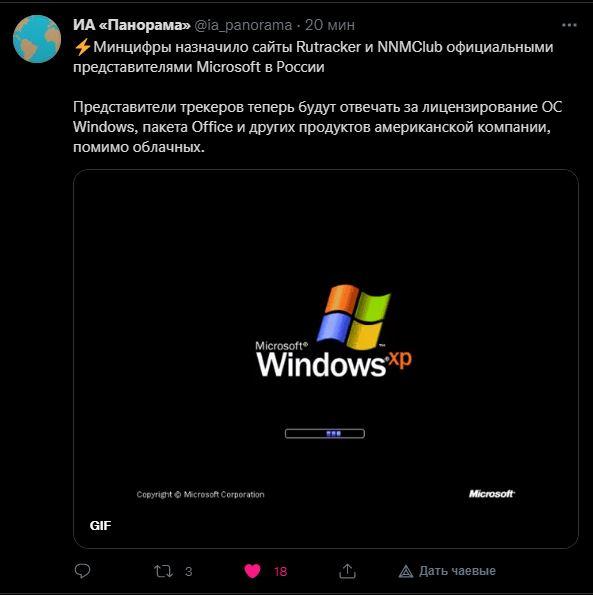593x595 pixels.
Task: Open the 20 мин timestamp
Action: tap(330, 25)
